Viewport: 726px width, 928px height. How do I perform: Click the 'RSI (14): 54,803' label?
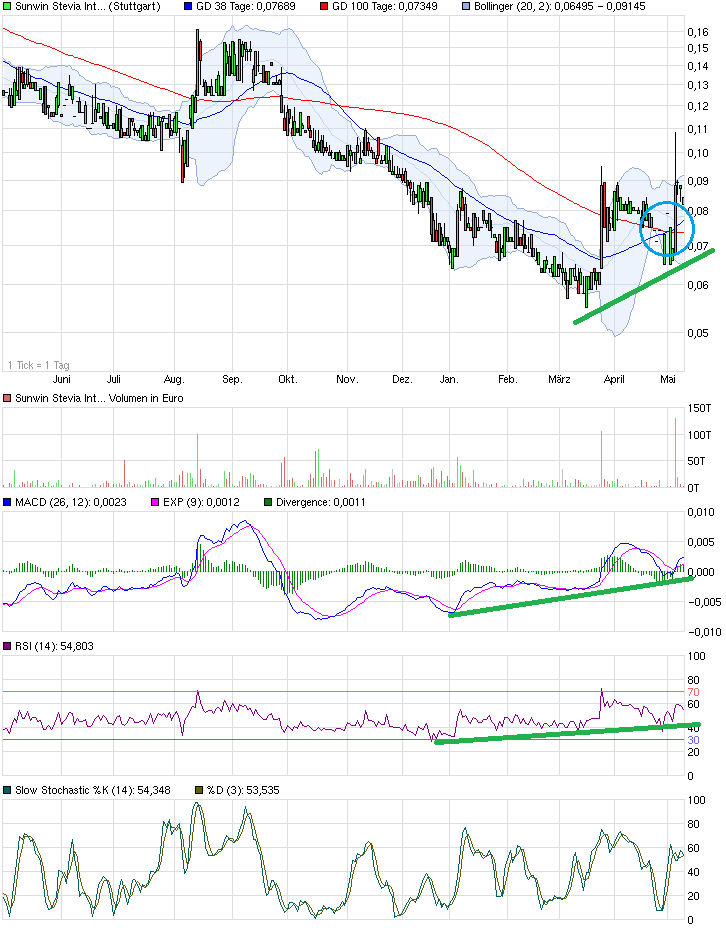pos(54,646)
